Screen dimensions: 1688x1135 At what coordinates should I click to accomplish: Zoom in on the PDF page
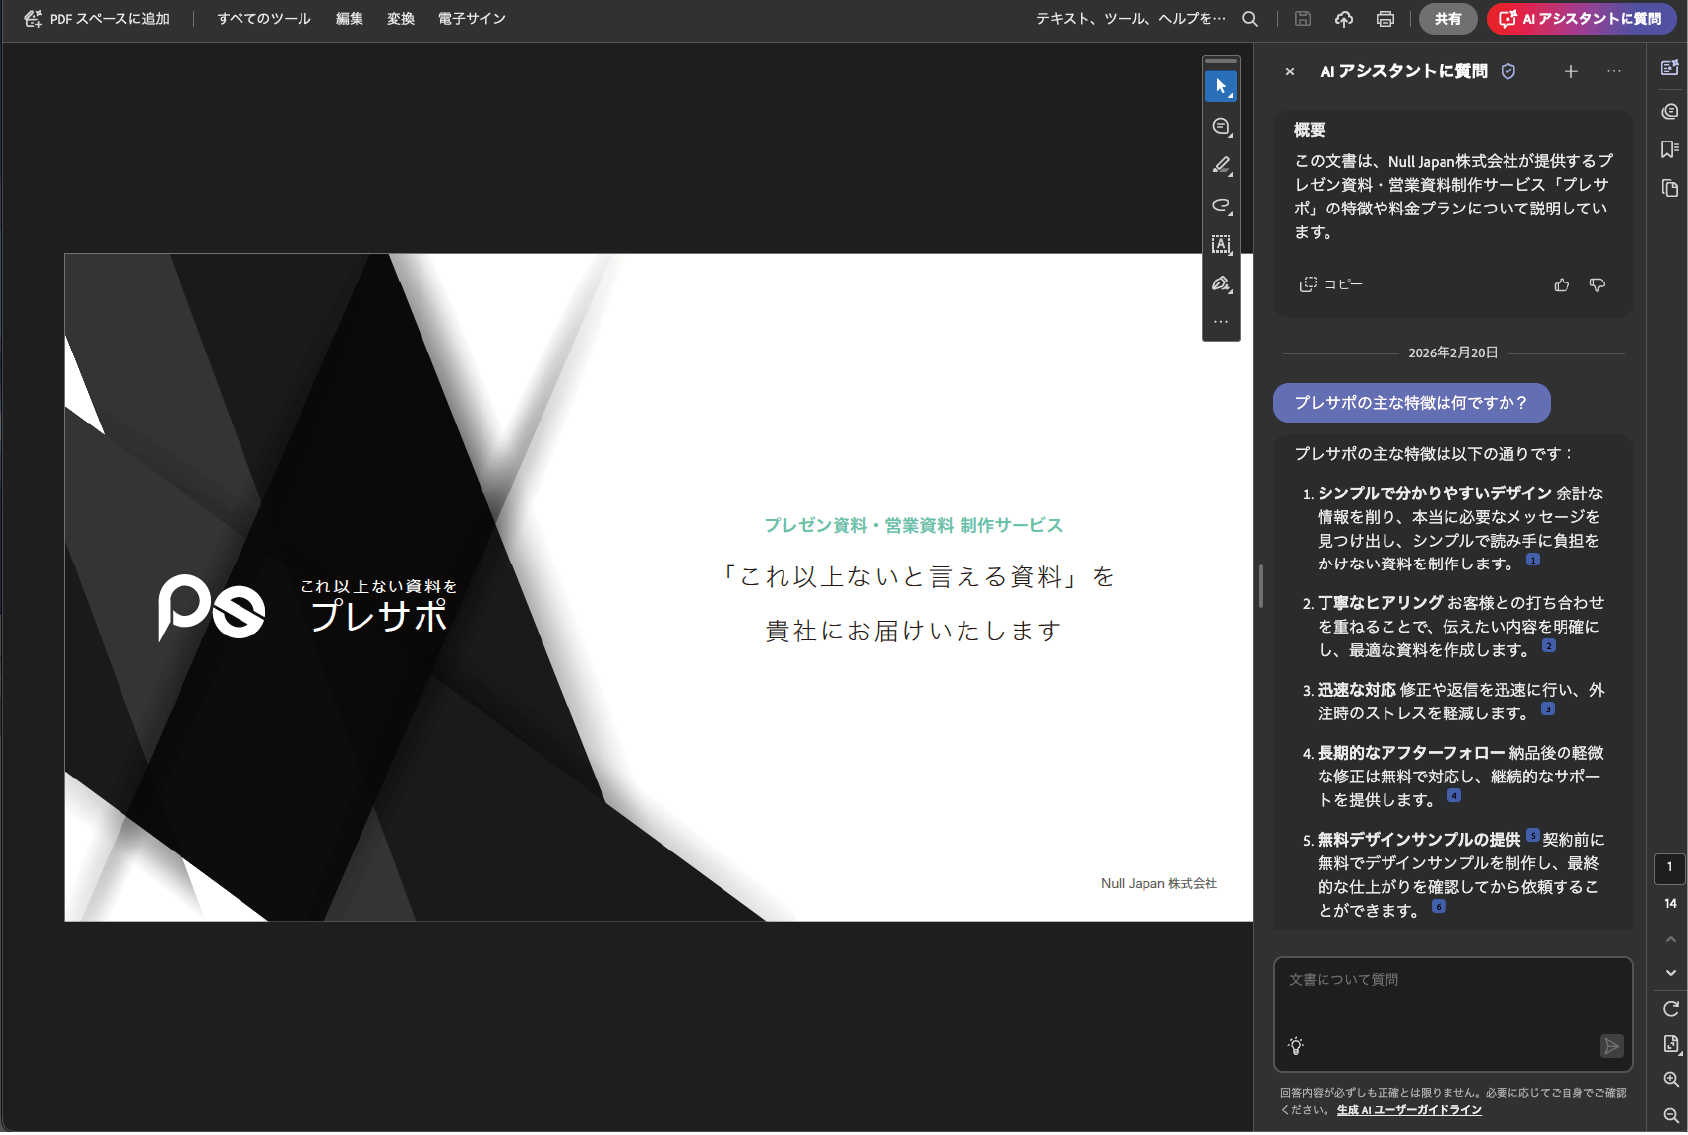[x=1669, y=1079]
